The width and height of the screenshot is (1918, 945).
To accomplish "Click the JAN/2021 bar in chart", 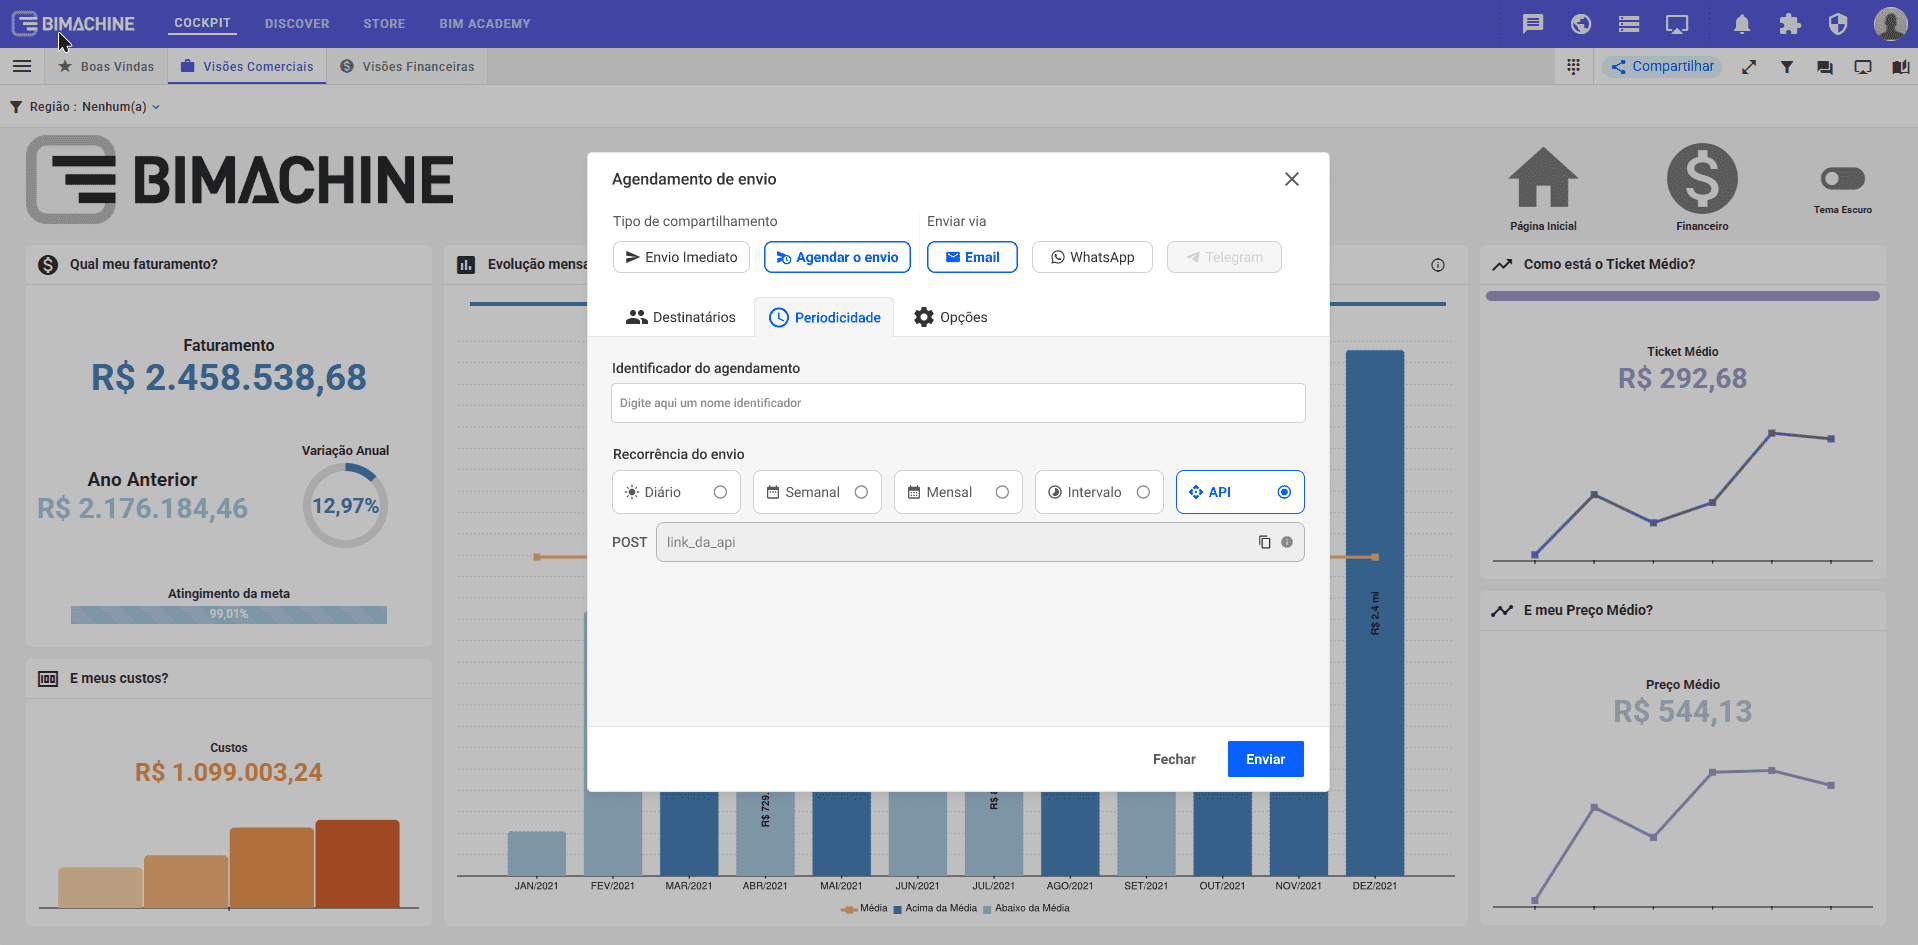I will 537,853.
